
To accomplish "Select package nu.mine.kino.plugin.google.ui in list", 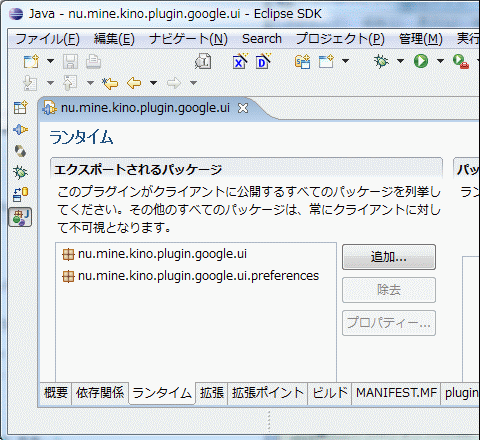I will [155, 254].
